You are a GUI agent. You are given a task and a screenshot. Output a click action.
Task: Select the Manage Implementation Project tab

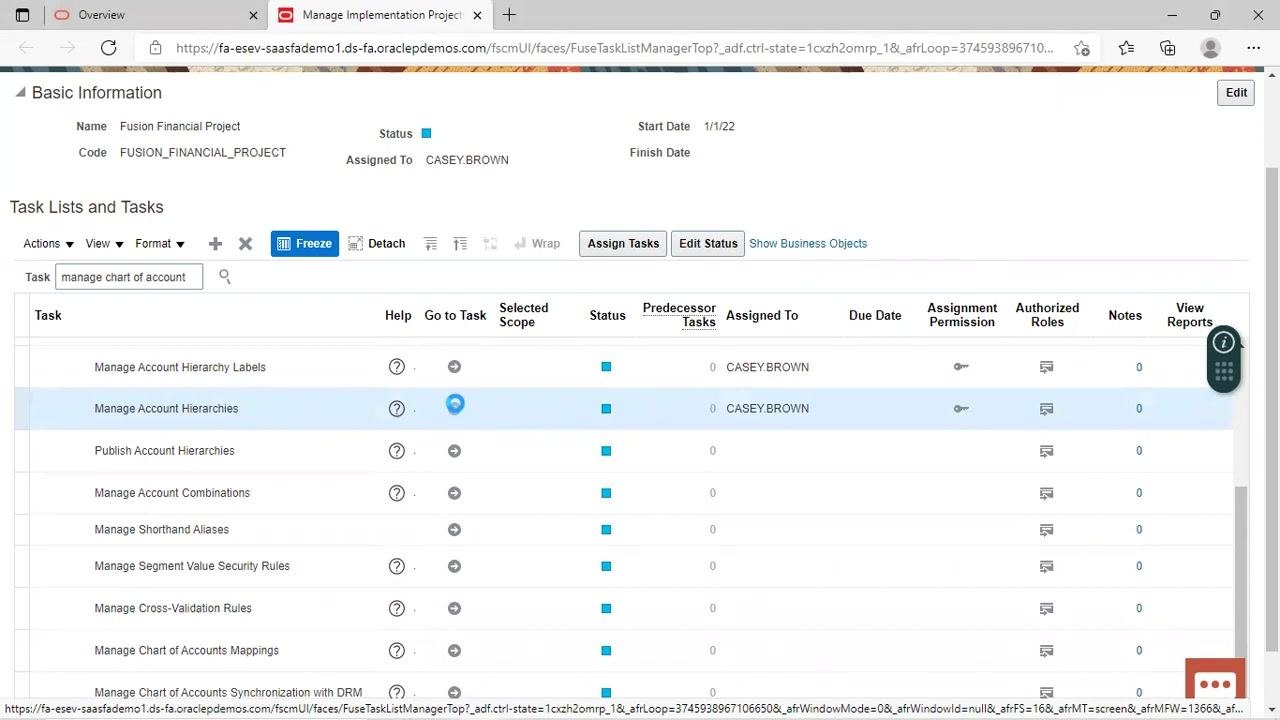click(x=381, y=15)
